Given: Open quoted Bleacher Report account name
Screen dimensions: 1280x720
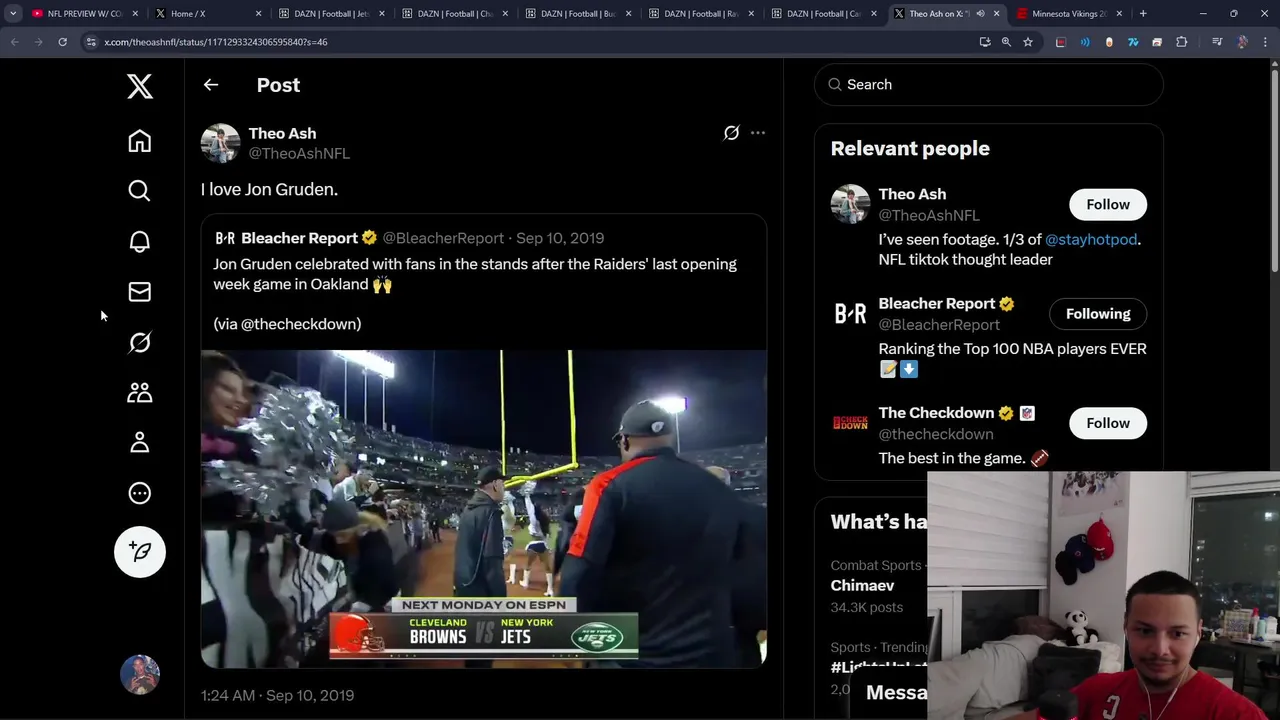Looking at the screenshot, I should pyautogui.click(x=299, y=238).
